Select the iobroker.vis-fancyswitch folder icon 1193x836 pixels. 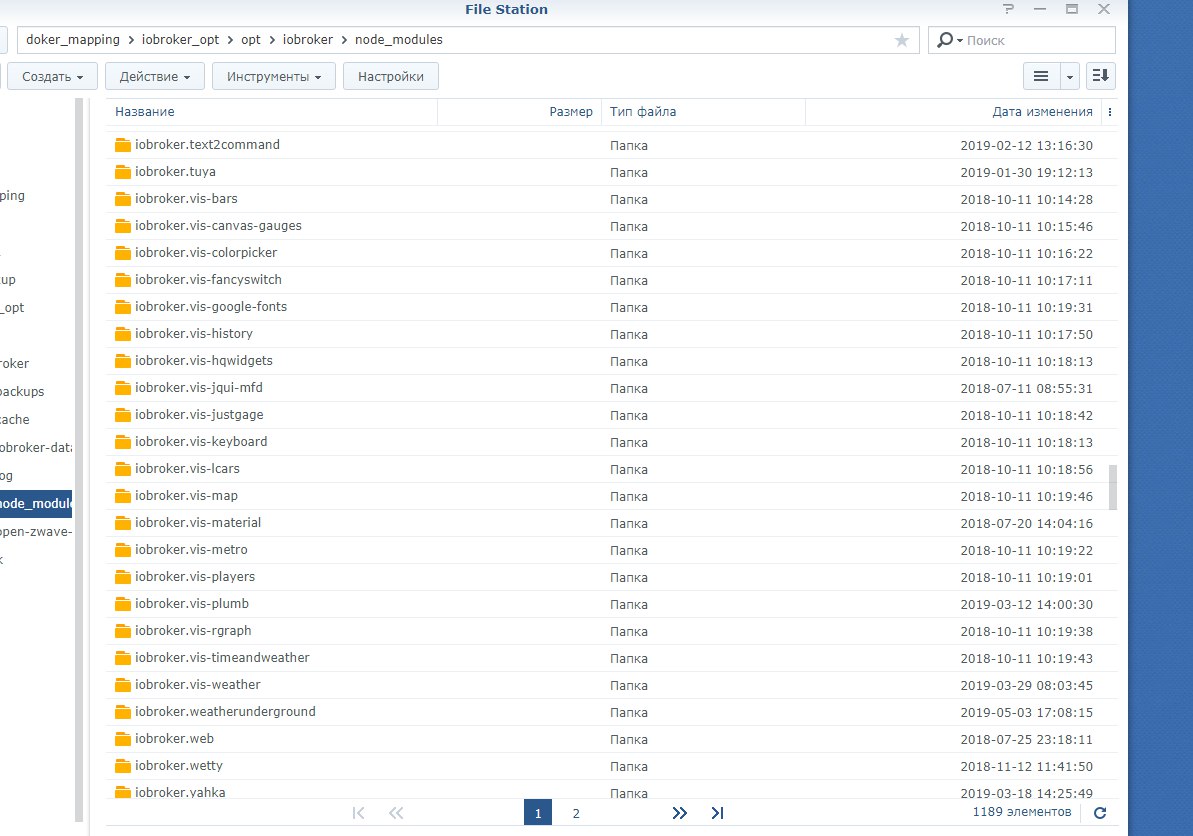click(122, 280)
